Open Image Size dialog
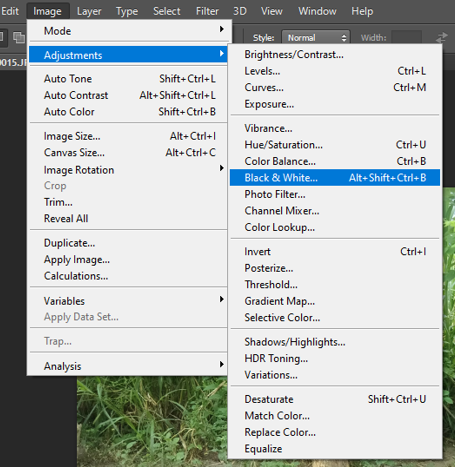 pos(129,136)
